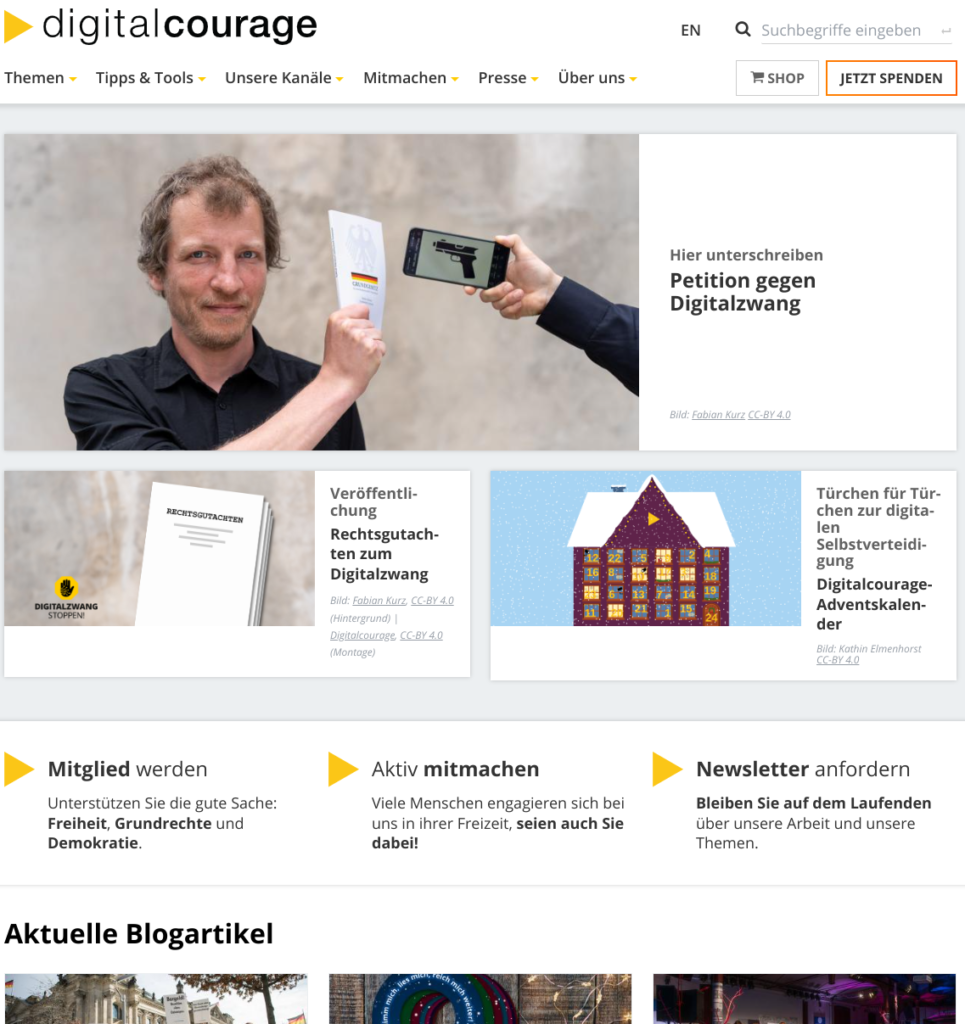Image resolution: width=965 pixels, height=1024 pixels.
Task: Expand the Themen dropdown menu
Action: pyautogui.click(x=40, y=78)
